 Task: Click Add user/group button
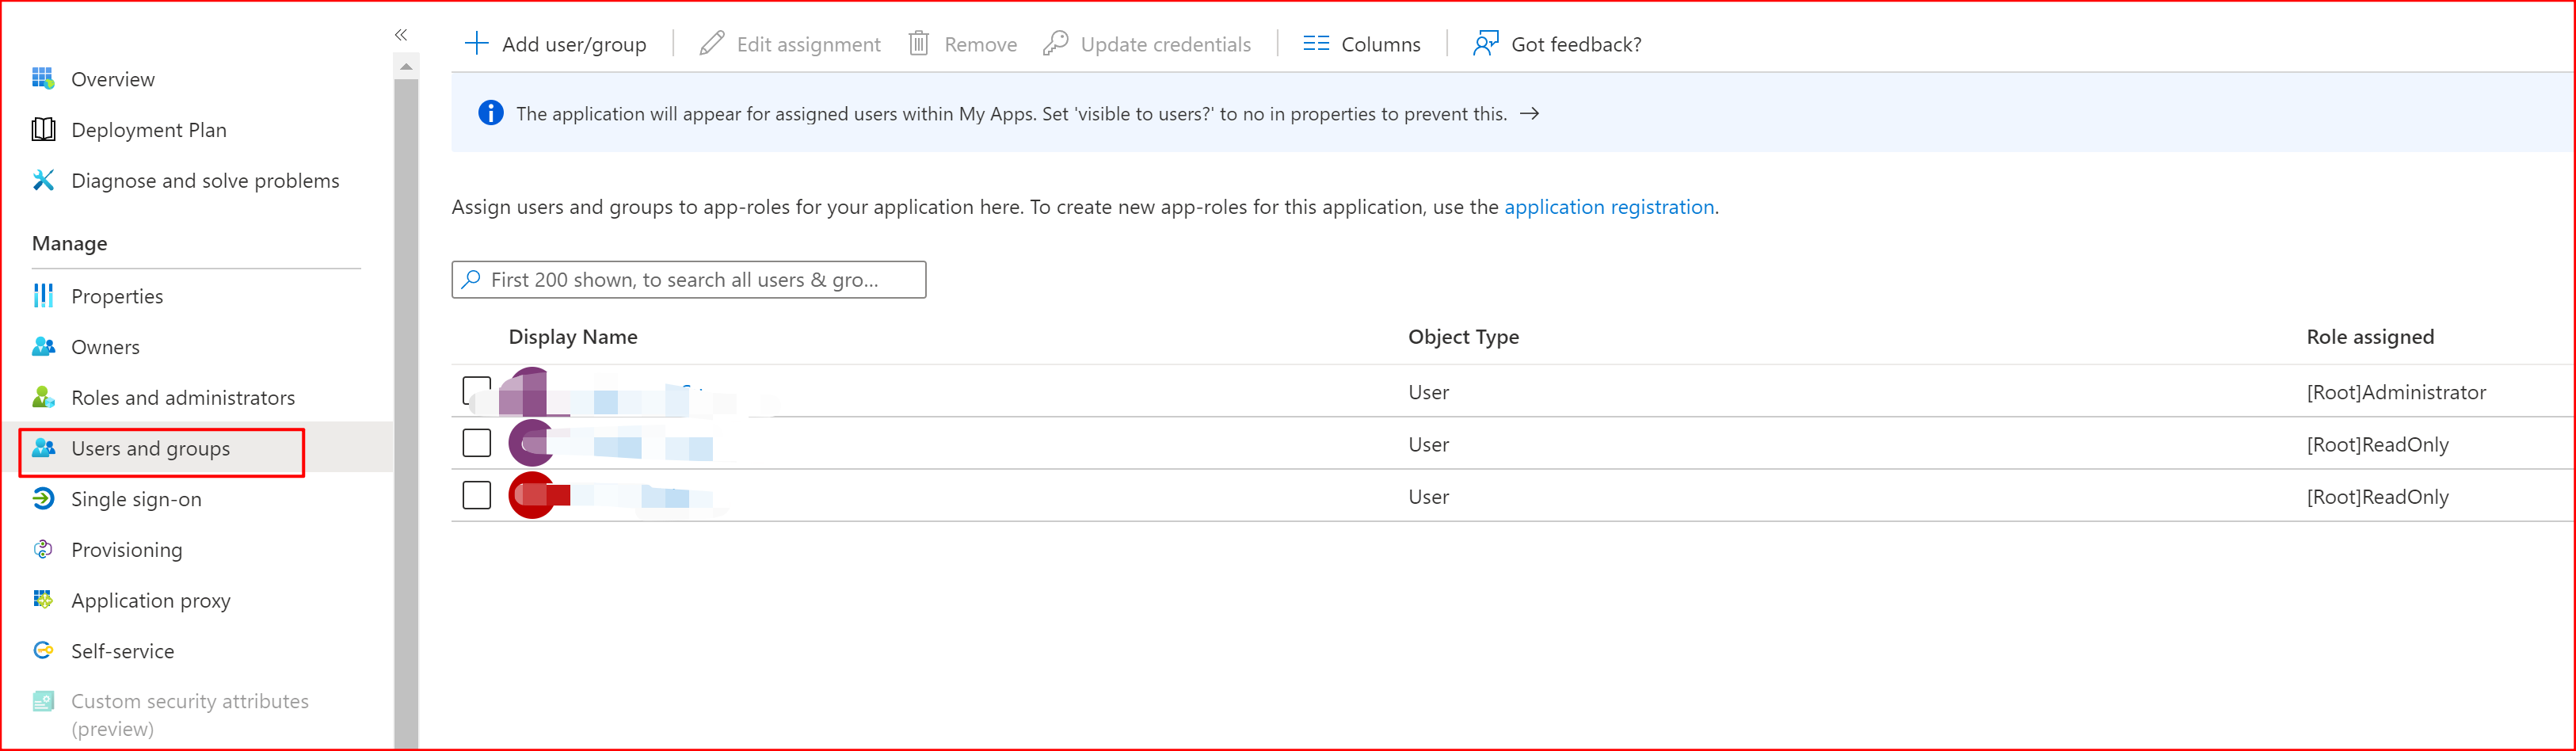tap(556, 44)
